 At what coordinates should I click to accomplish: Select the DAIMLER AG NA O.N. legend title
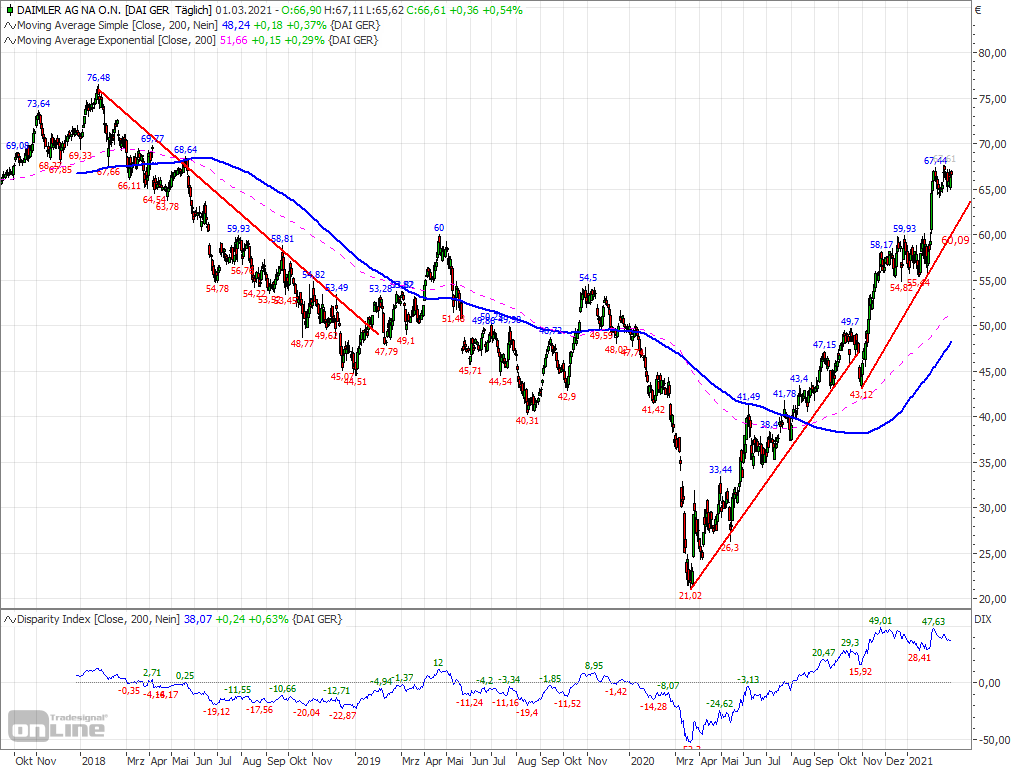pyautogui.click(x=69, y=10)
